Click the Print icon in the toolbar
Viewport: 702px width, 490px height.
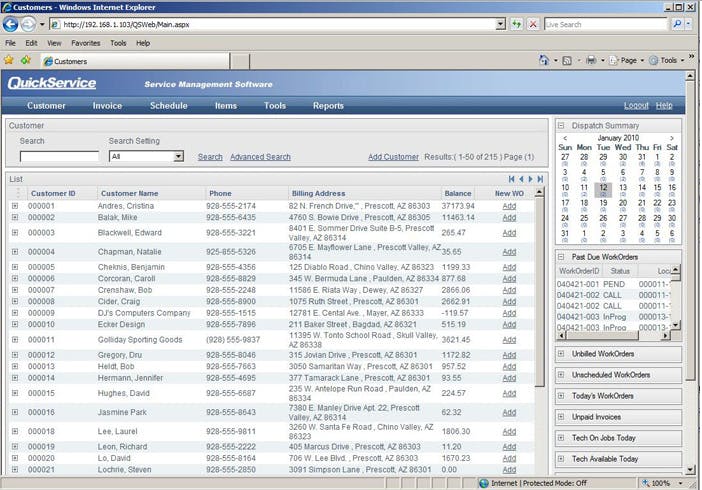591,61
